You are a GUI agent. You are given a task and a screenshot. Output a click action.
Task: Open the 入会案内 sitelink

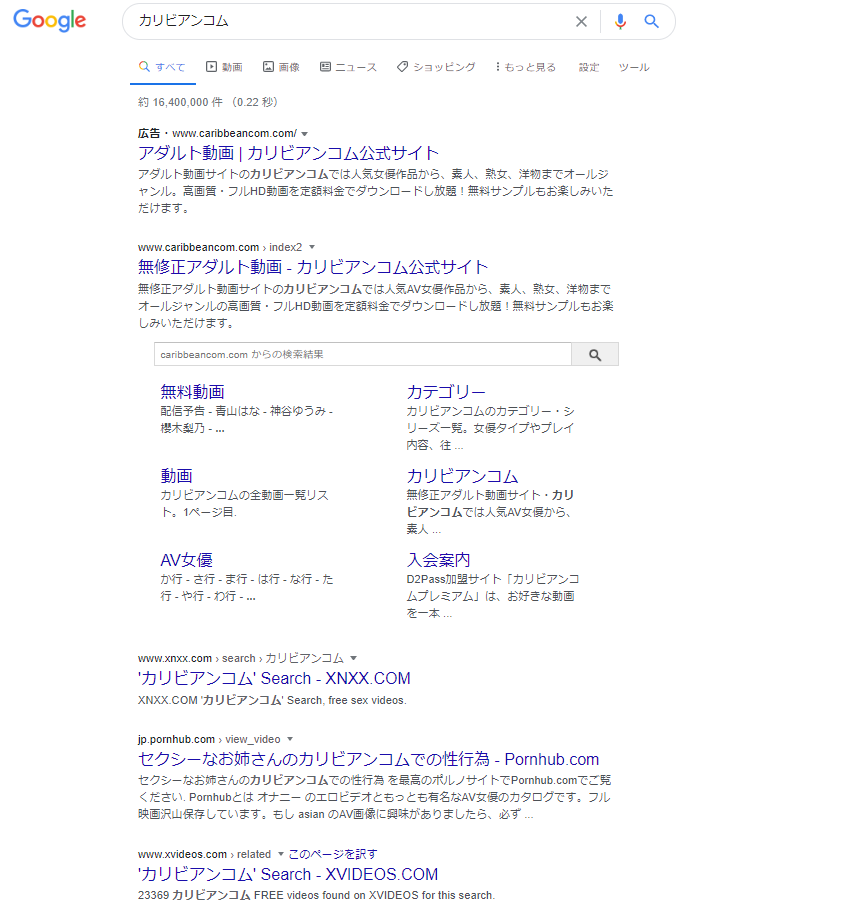coord(438,560)
